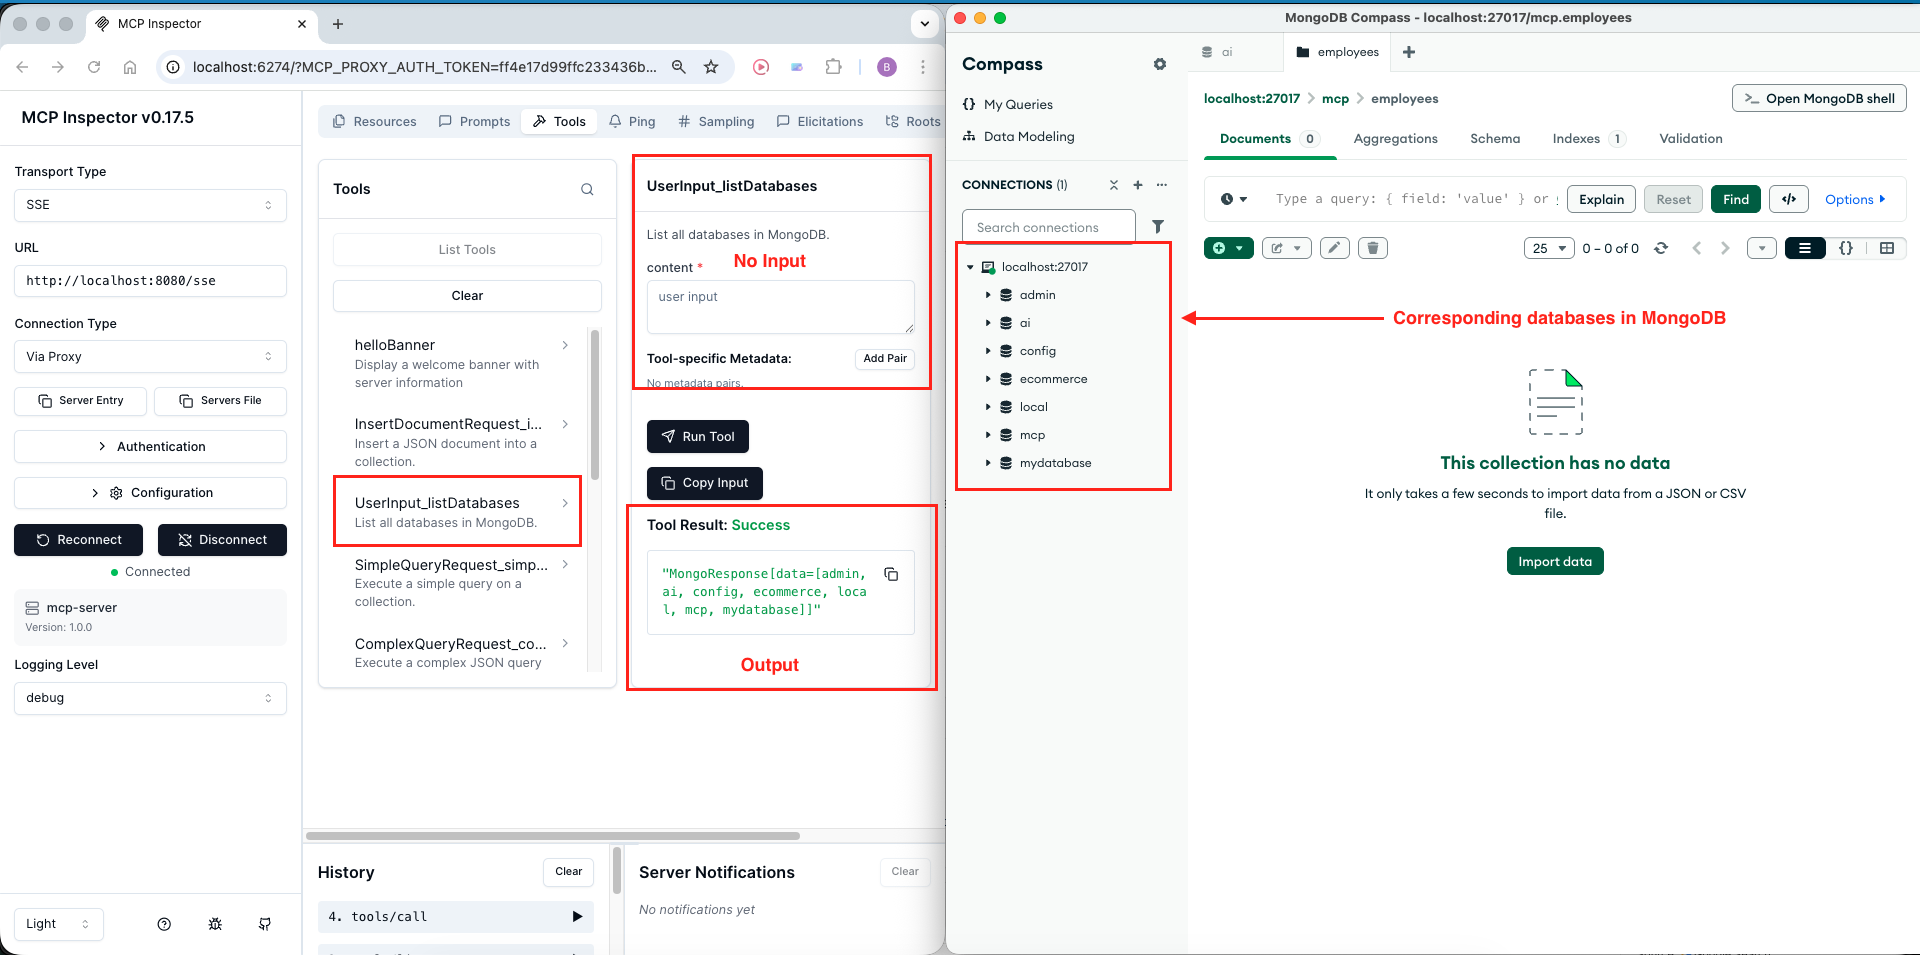Click the content user input text area

780,307
